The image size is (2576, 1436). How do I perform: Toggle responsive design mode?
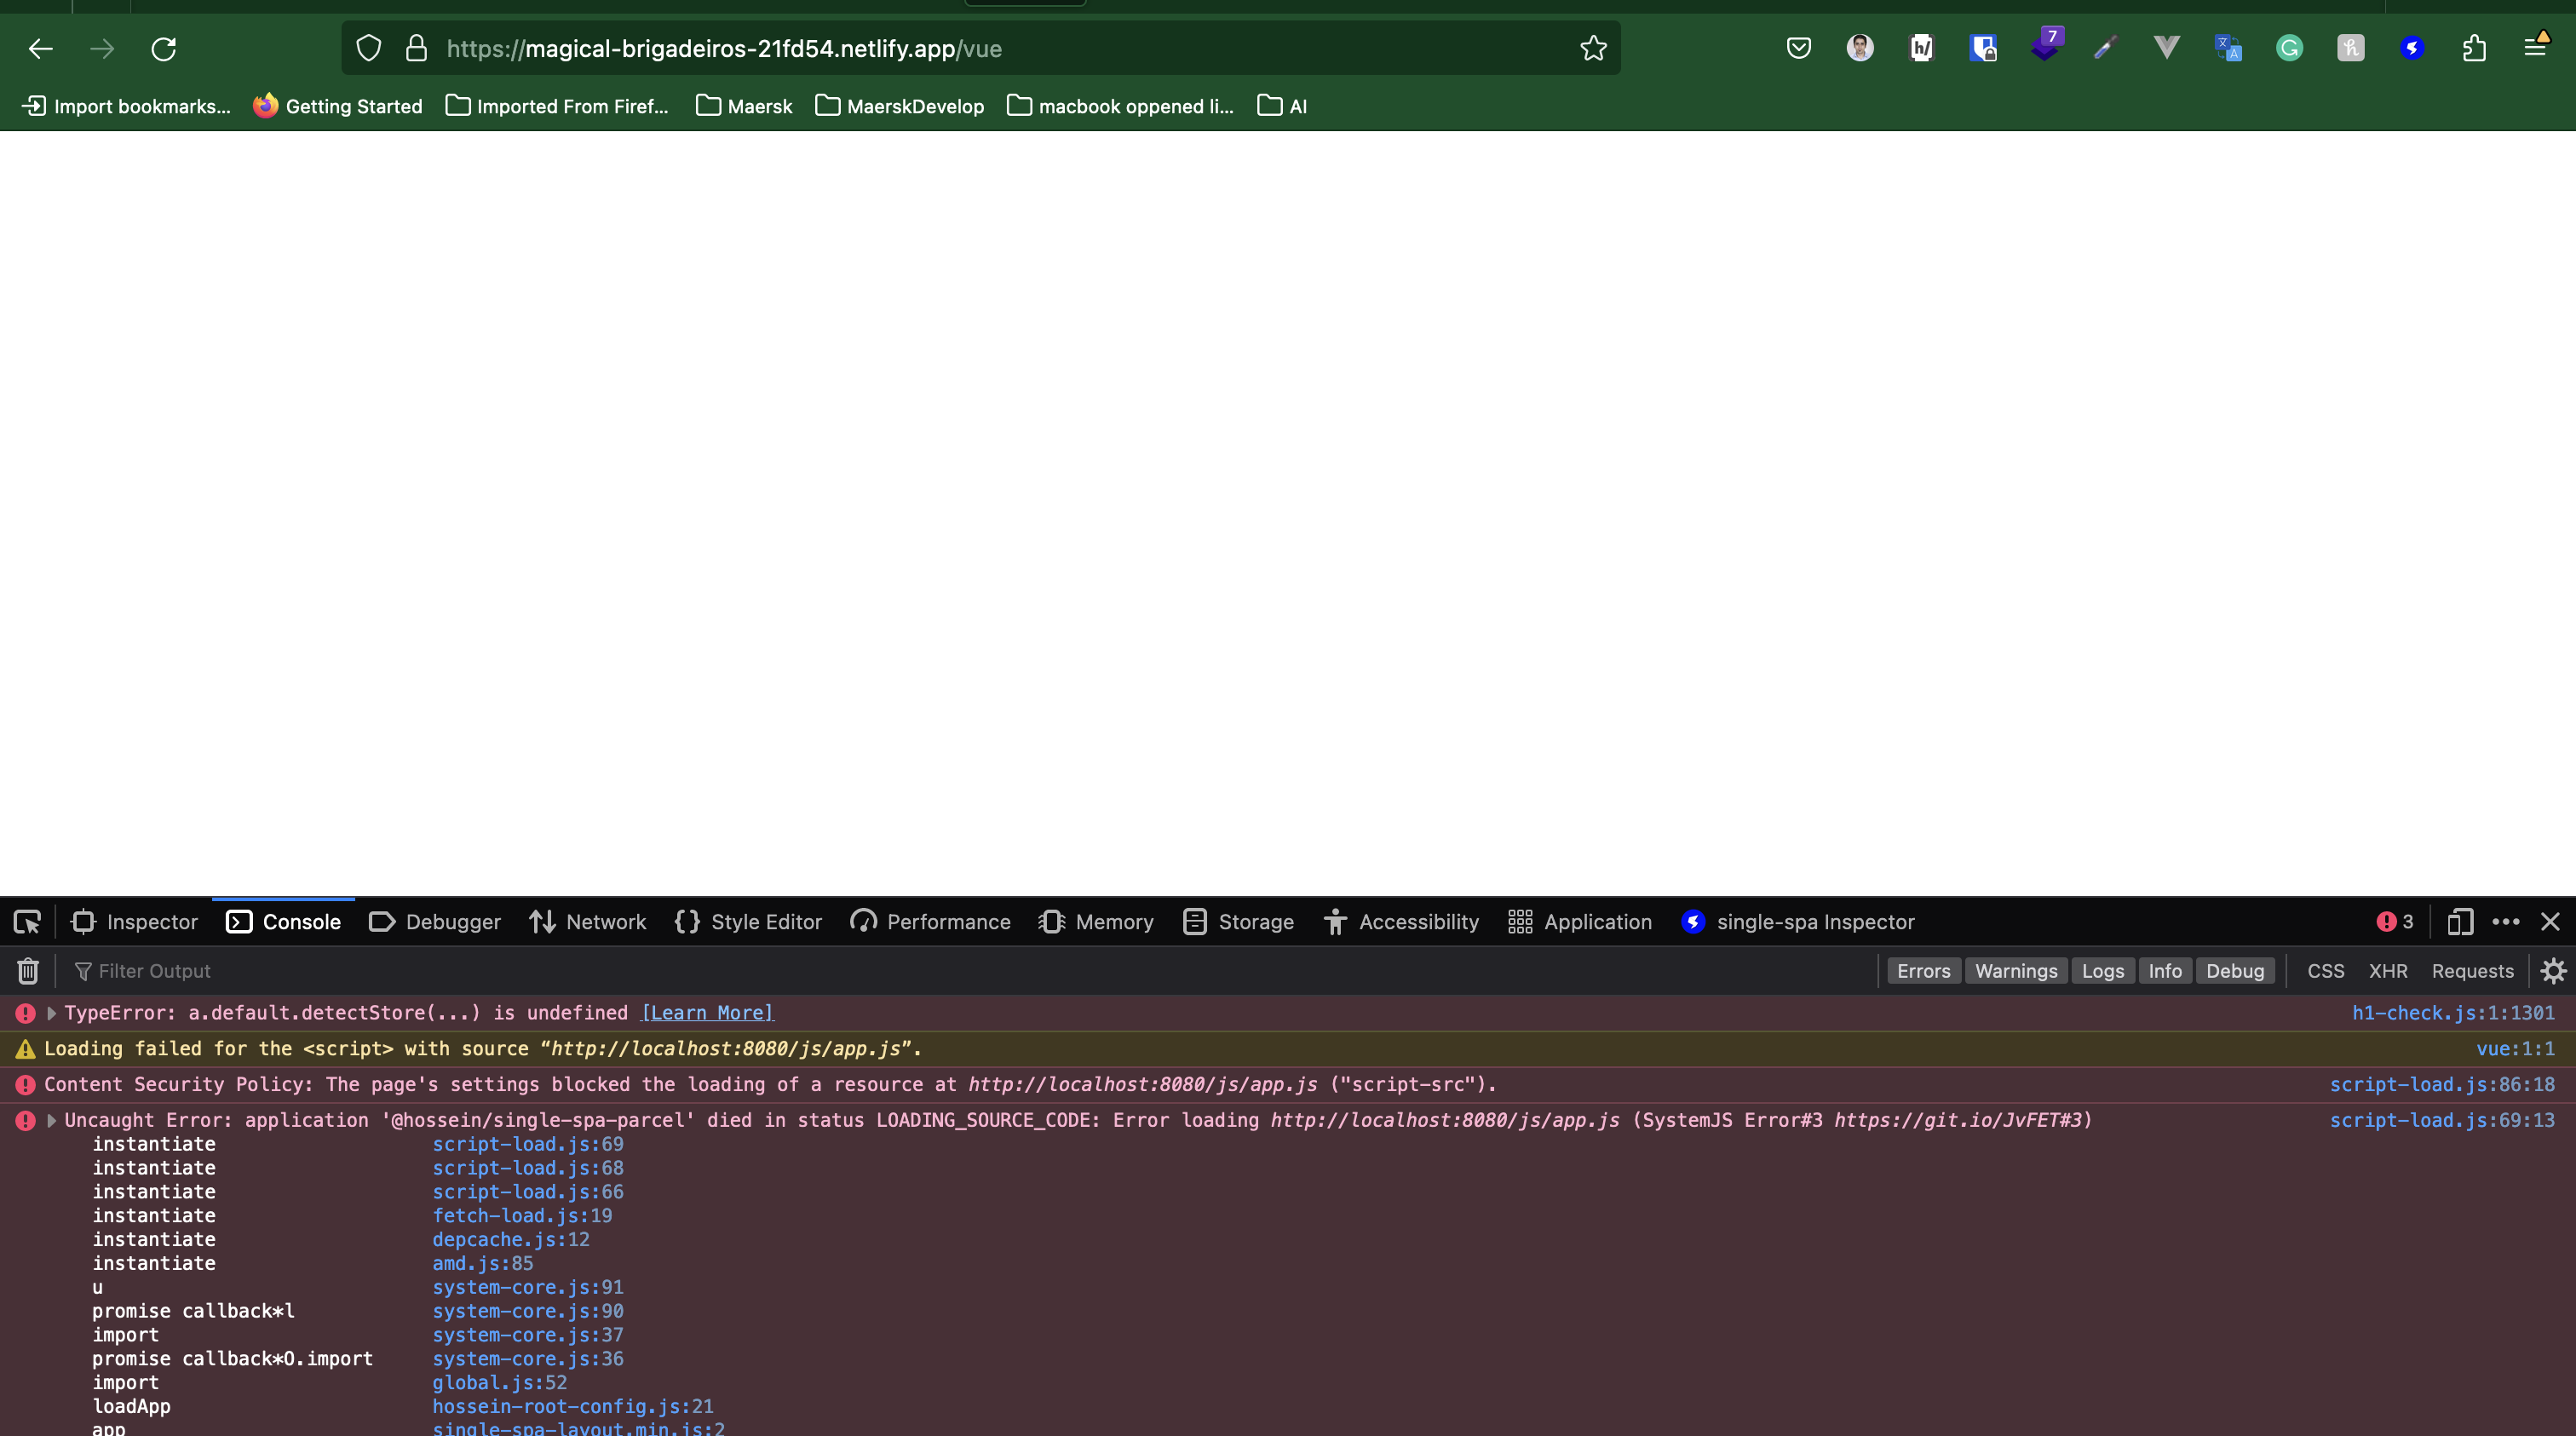tap(2461, 921)
